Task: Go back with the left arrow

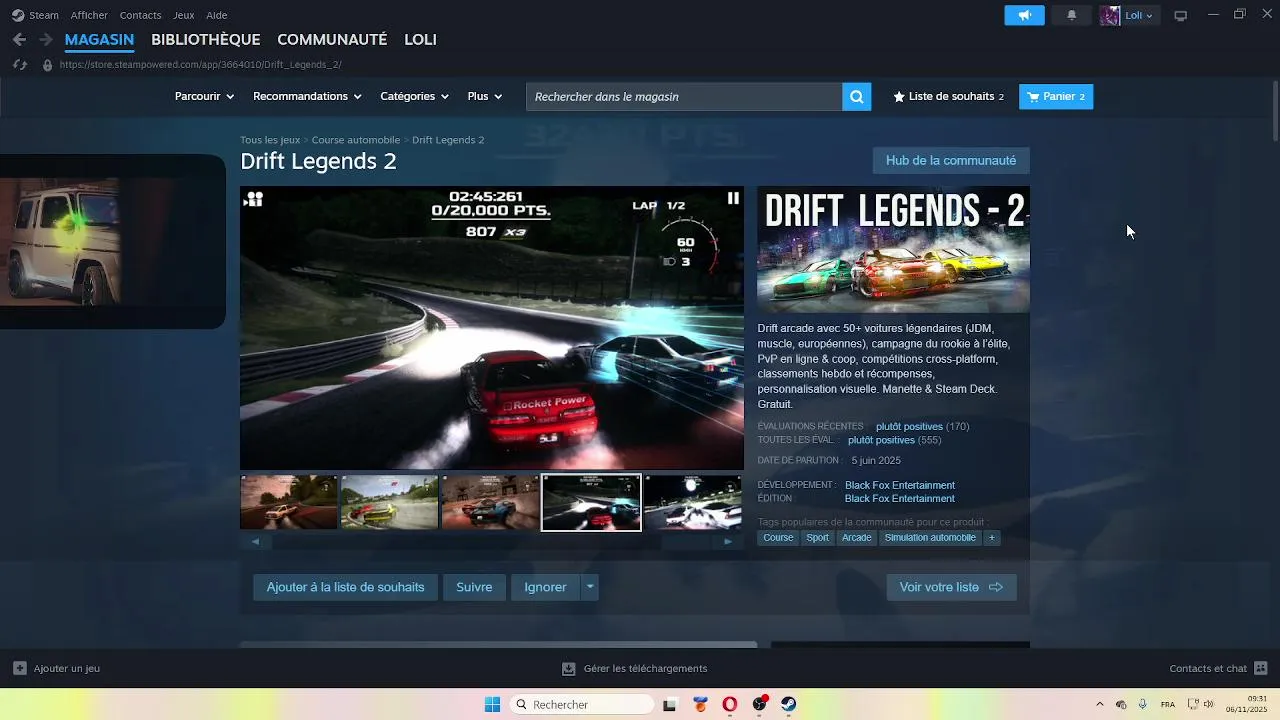Action: [19, 39]
